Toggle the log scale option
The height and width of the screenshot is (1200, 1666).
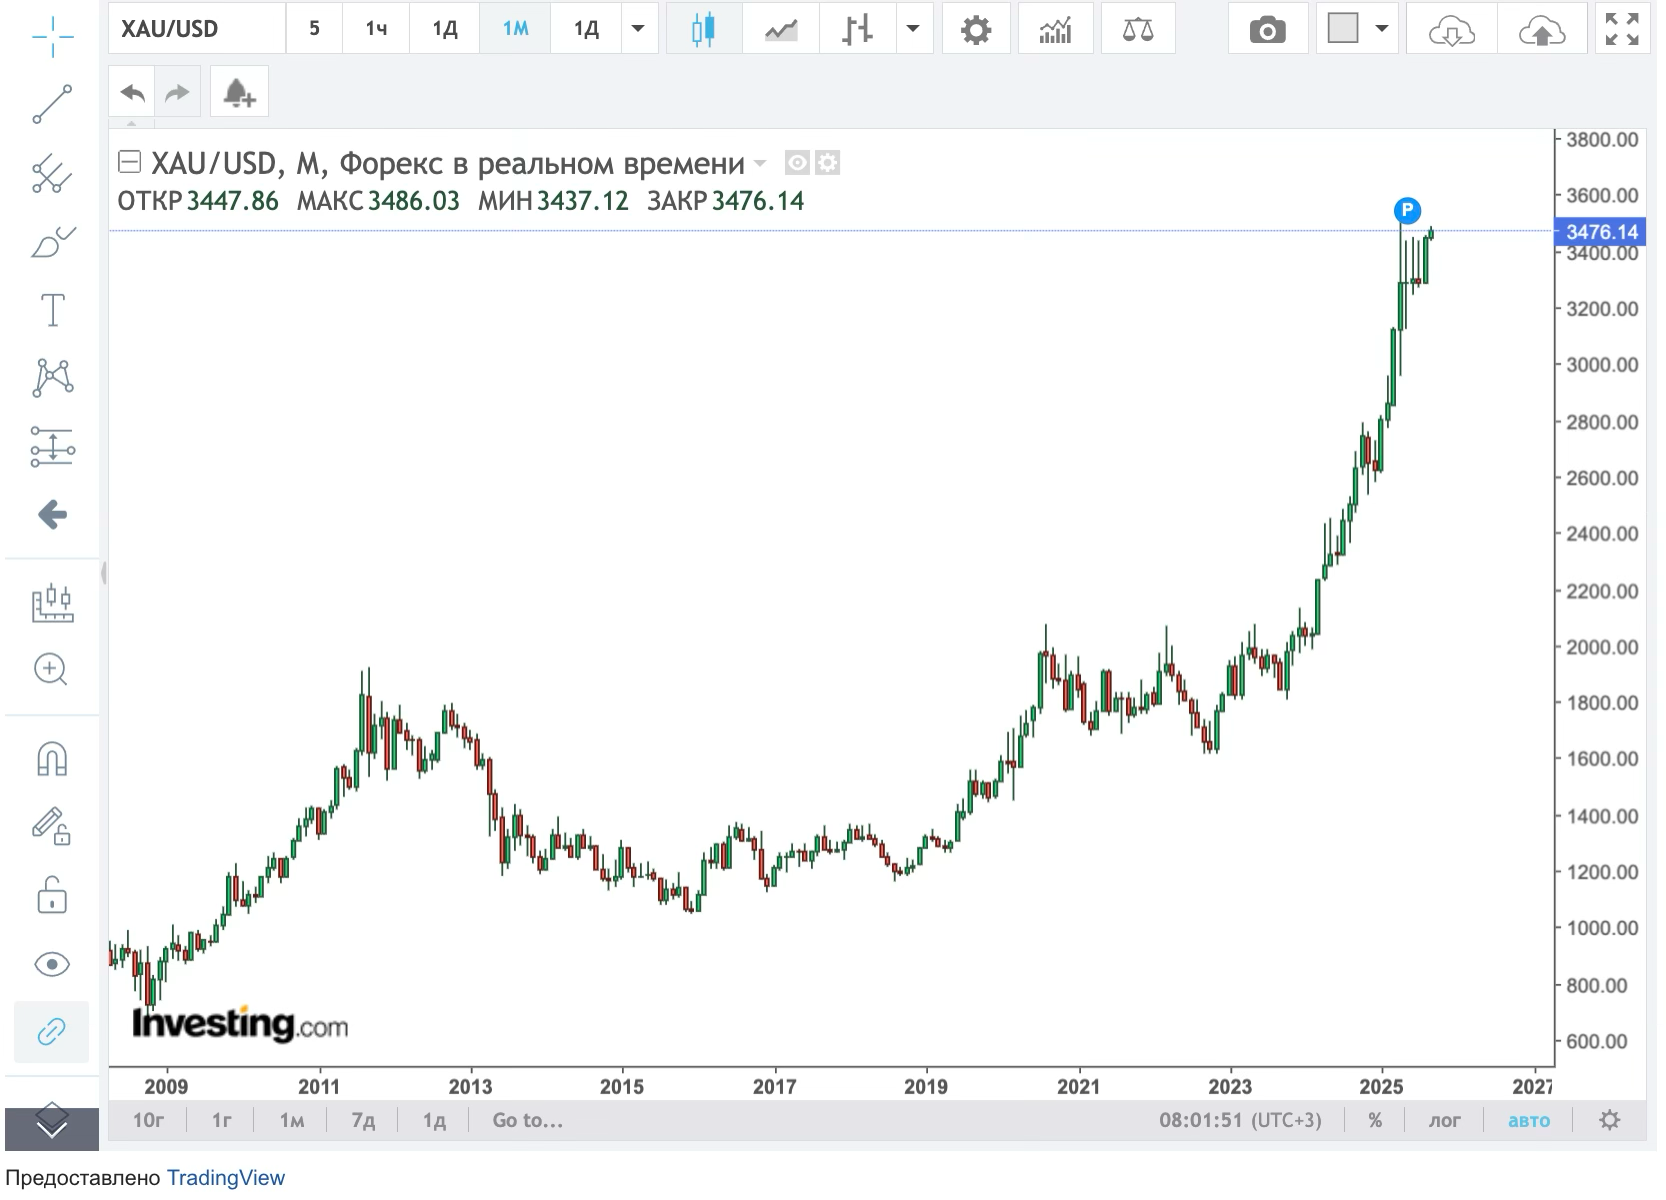[x=1444, y=1120]
